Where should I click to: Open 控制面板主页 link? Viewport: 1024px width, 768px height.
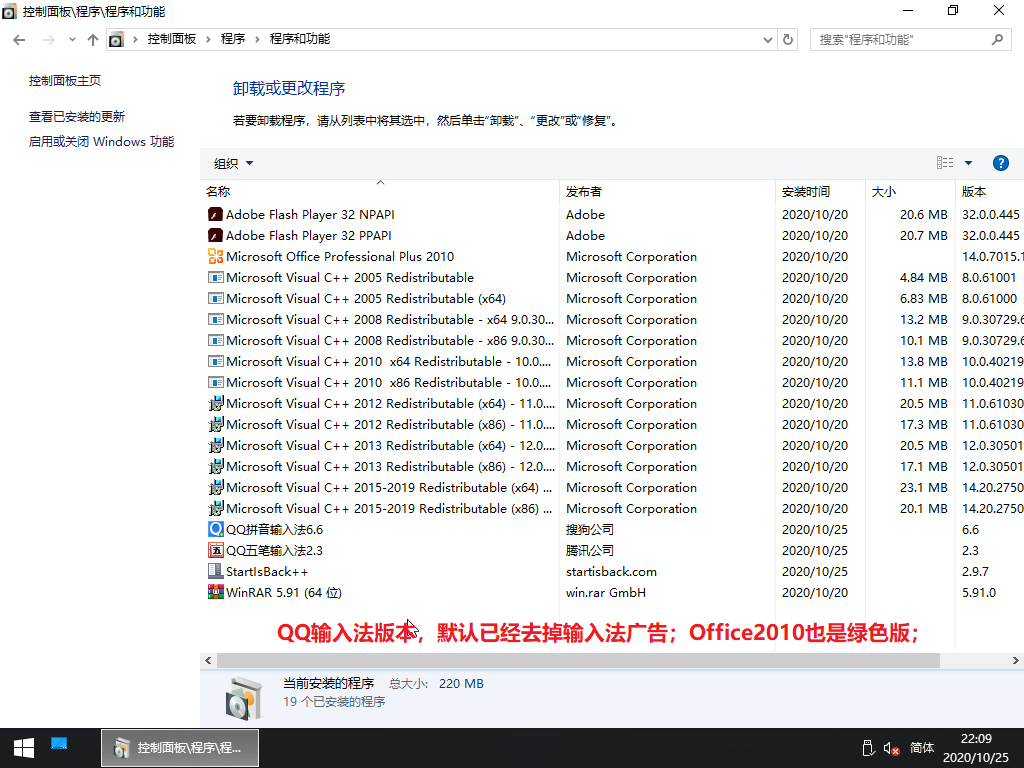point(65,80)
